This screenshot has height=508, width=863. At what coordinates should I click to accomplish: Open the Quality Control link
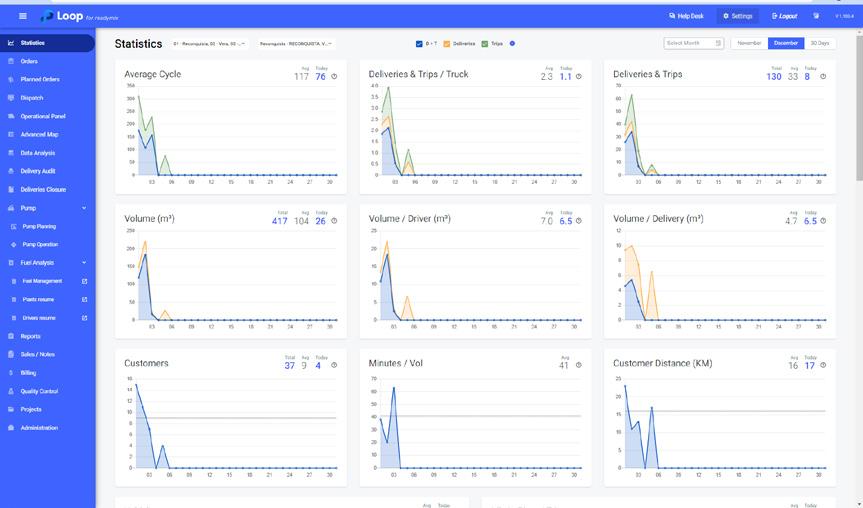click(39, 391)
